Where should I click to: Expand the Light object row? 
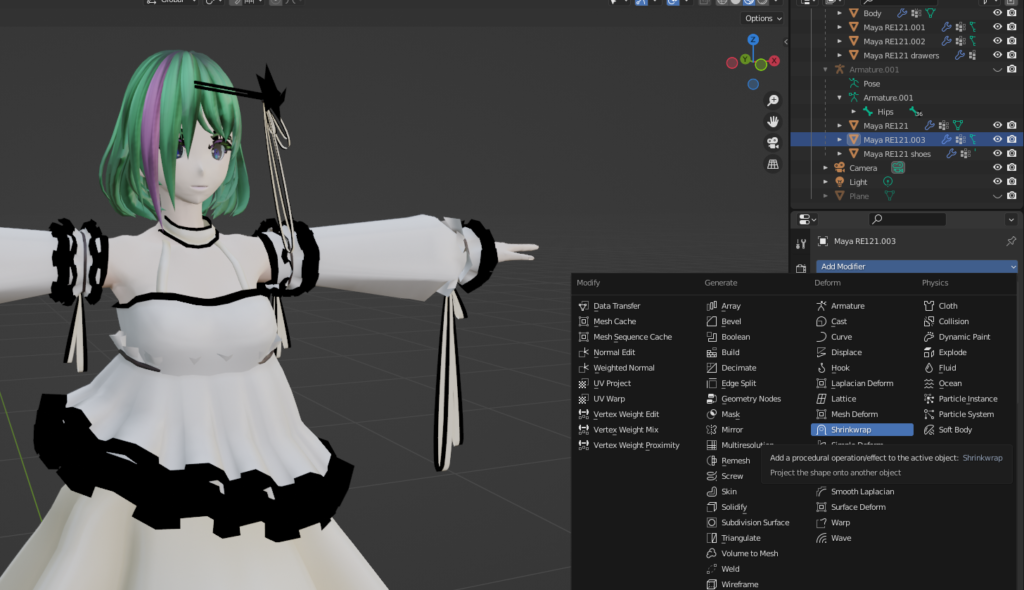[x=825, y=182]
